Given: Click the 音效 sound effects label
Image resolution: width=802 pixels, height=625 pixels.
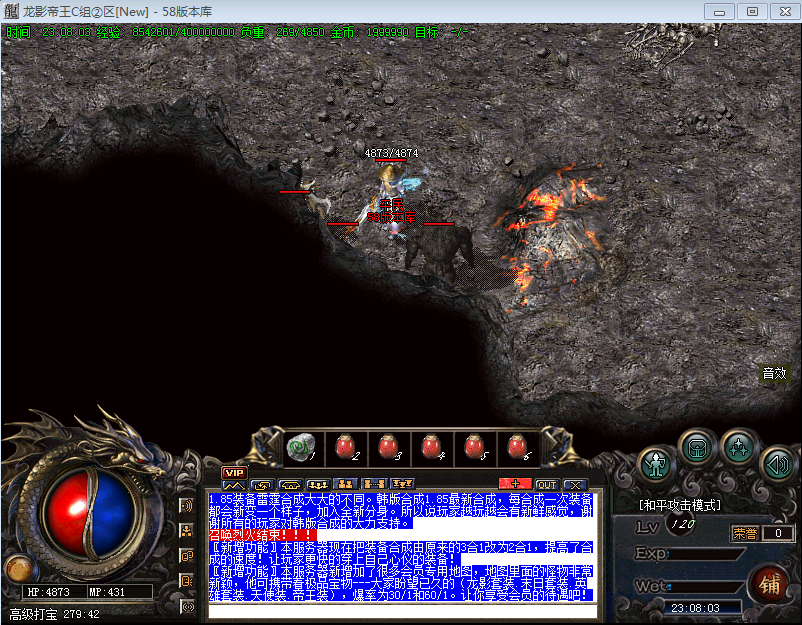Looking at the screenshot, I should [x=774, y=373].
